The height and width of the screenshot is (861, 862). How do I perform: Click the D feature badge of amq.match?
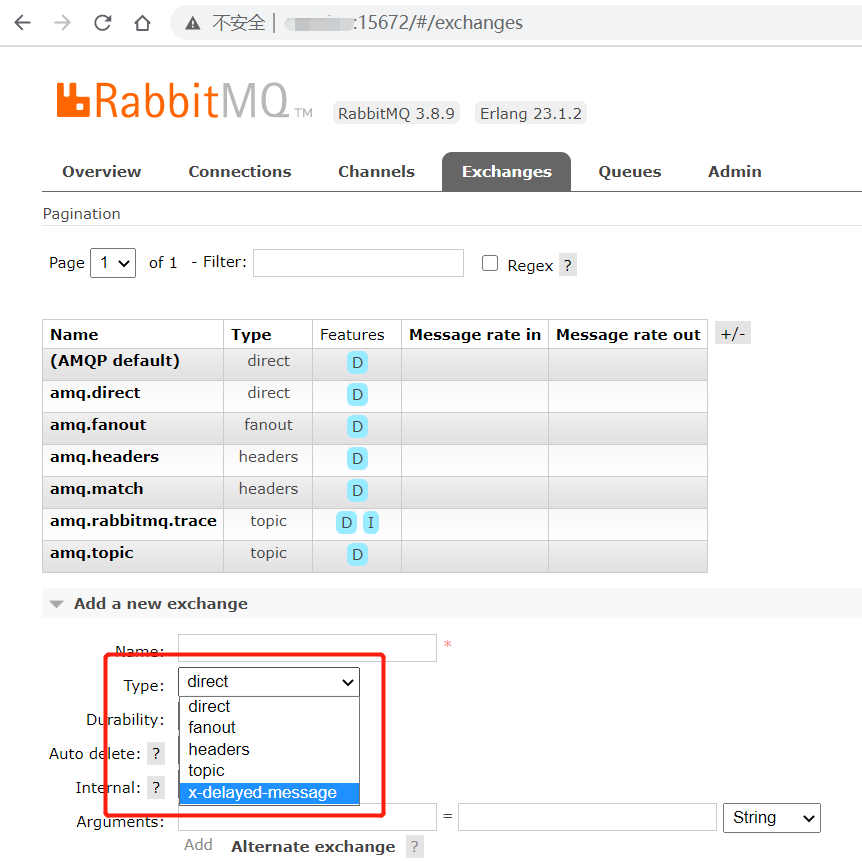click(x=357, y=490)
